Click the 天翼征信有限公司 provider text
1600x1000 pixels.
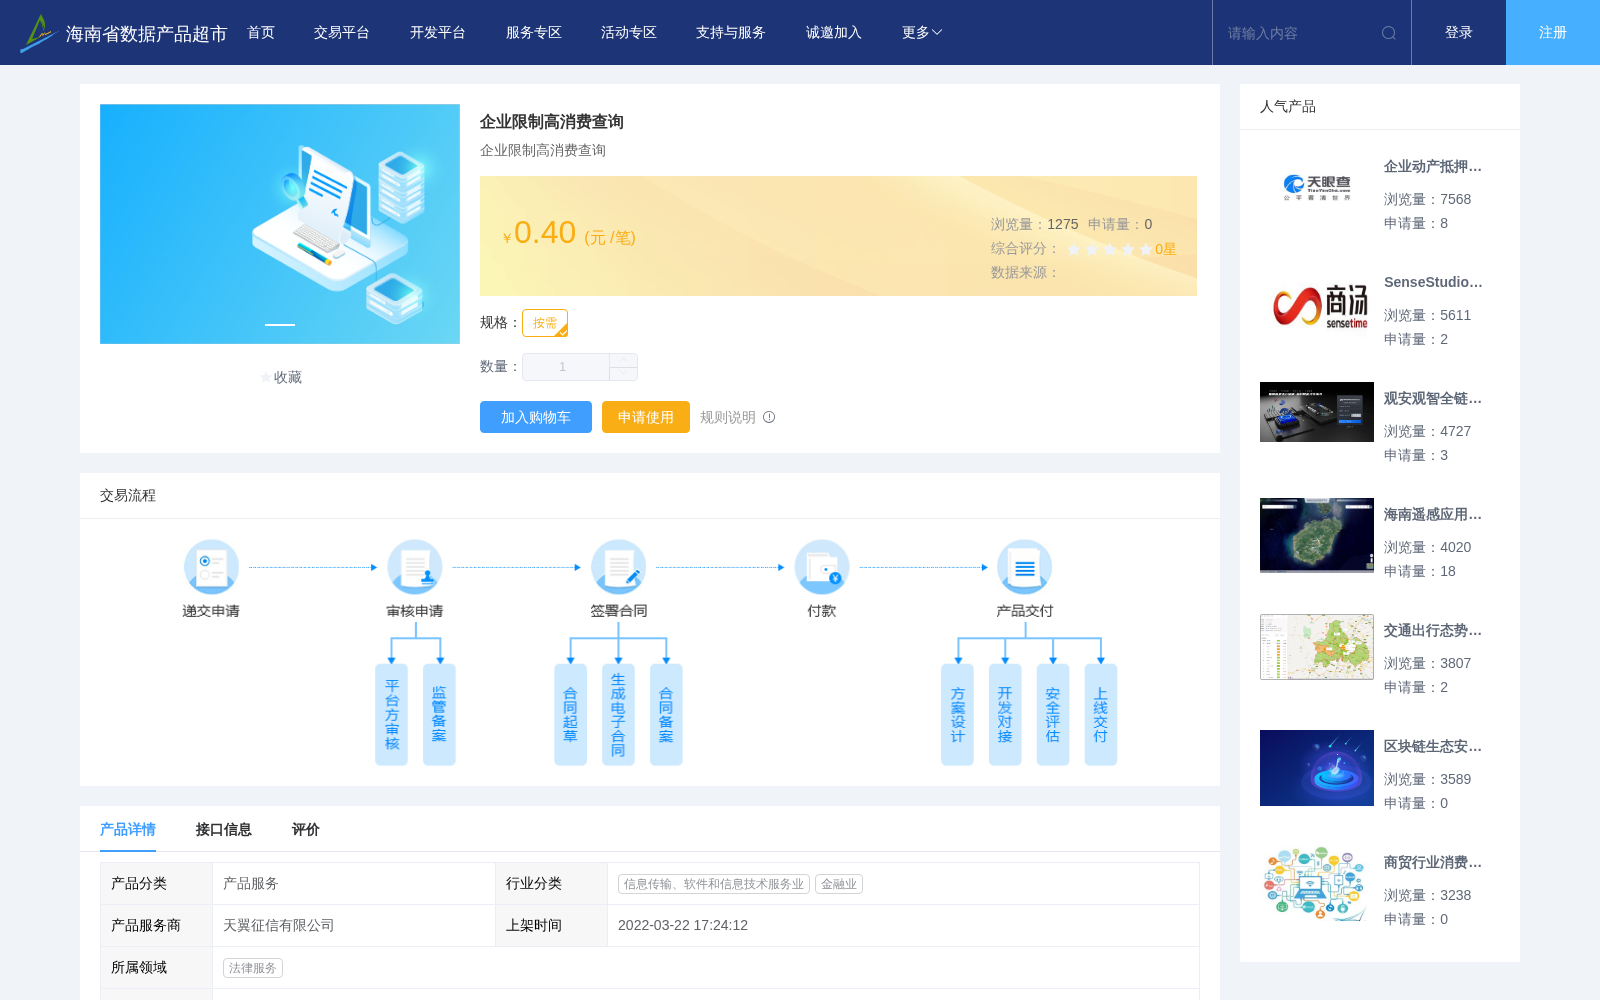coord(279,926)
